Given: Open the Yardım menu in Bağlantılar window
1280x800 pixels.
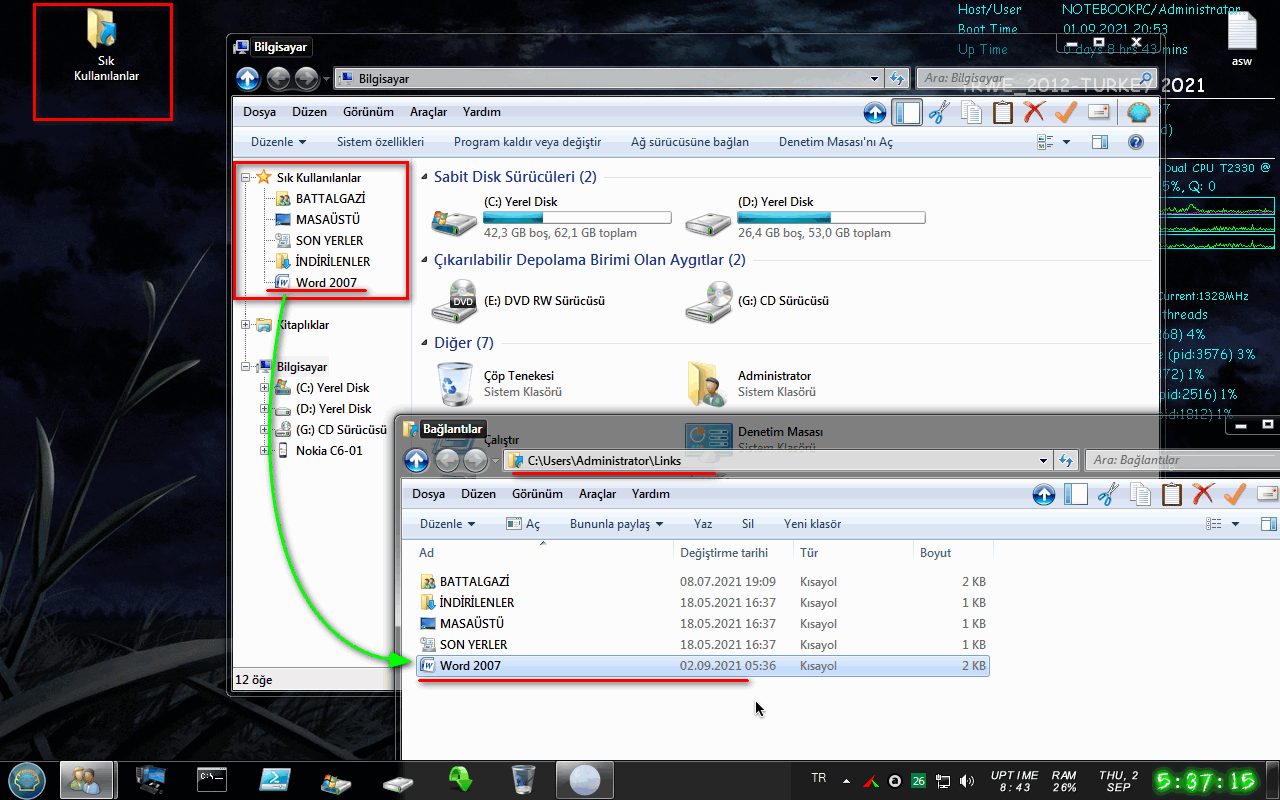Looking at the screenshot, I should click(x=651, y=494).
